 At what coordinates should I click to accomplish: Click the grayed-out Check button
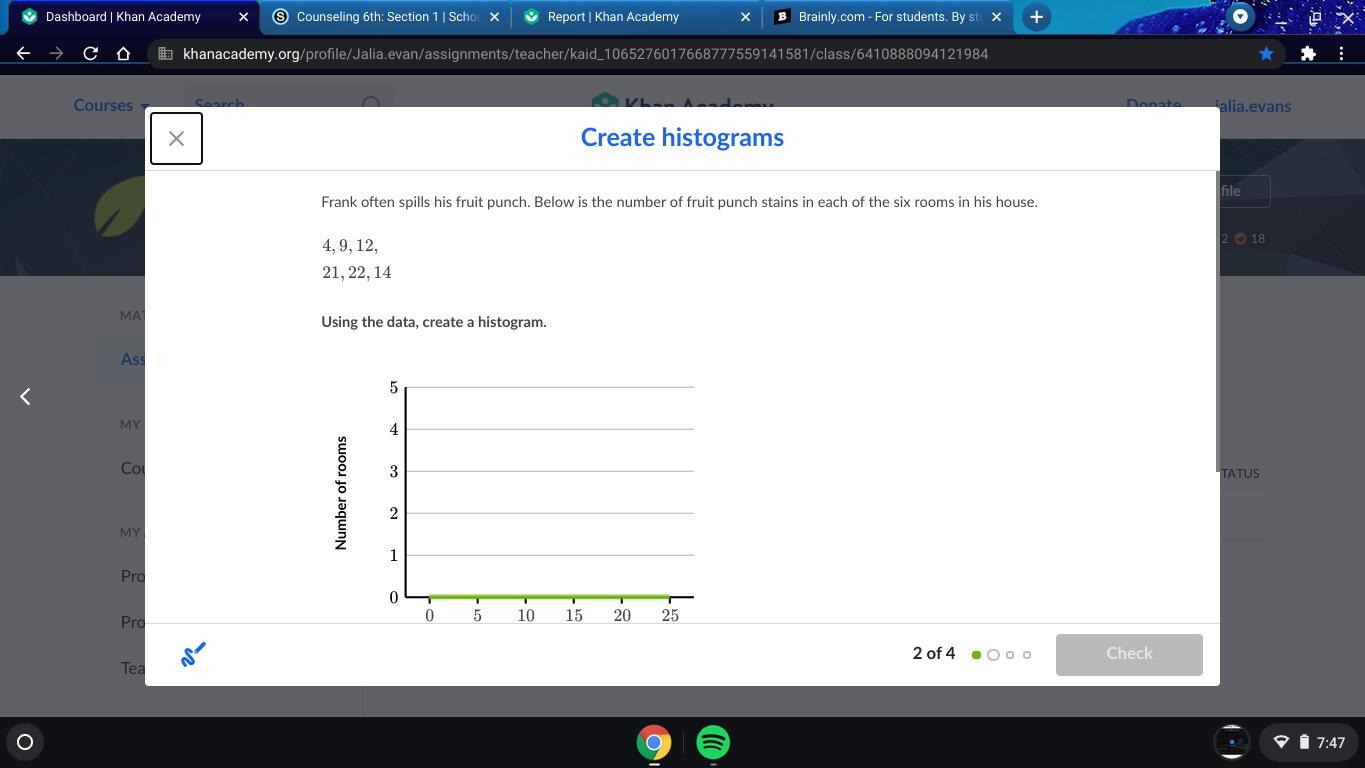click(1129, 654)
